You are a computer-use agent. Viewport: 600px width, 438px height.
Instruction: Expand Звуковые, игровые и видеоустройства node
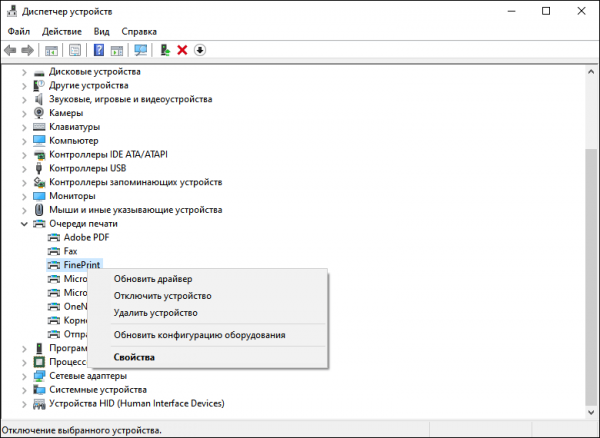[24, 99]
